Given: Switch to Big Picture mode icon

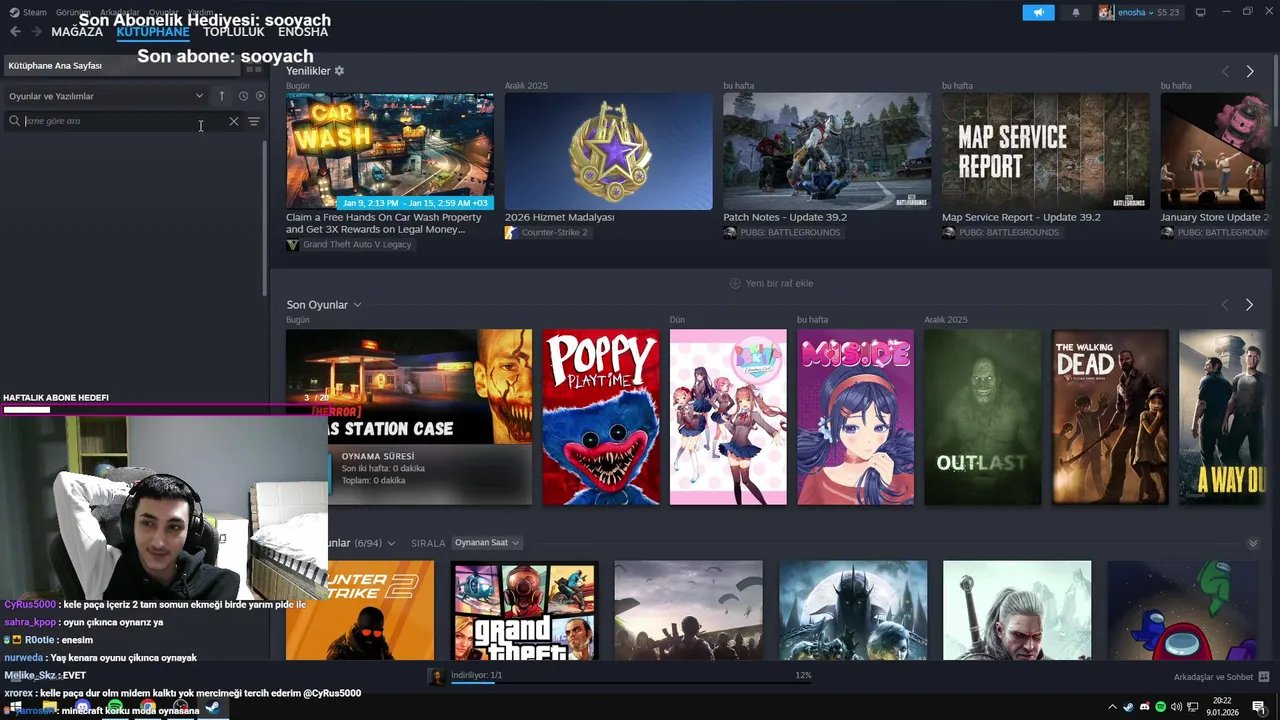Looking at the screenshot, I should 1201,12.
